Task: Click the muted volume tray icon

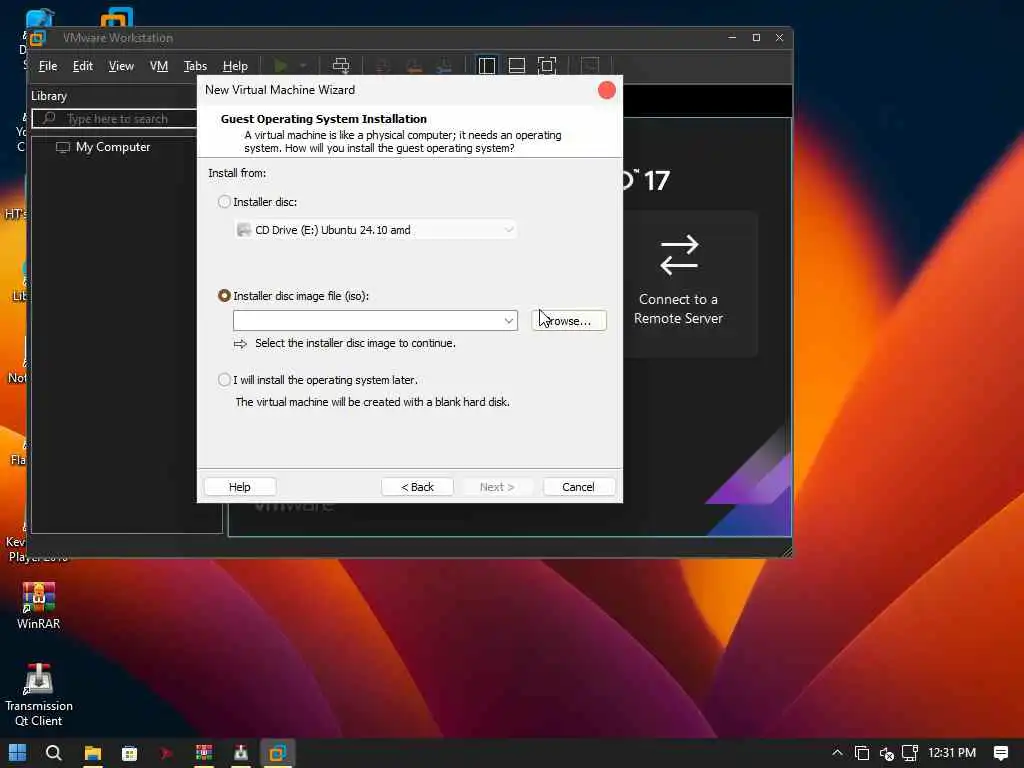Action: 886,754
